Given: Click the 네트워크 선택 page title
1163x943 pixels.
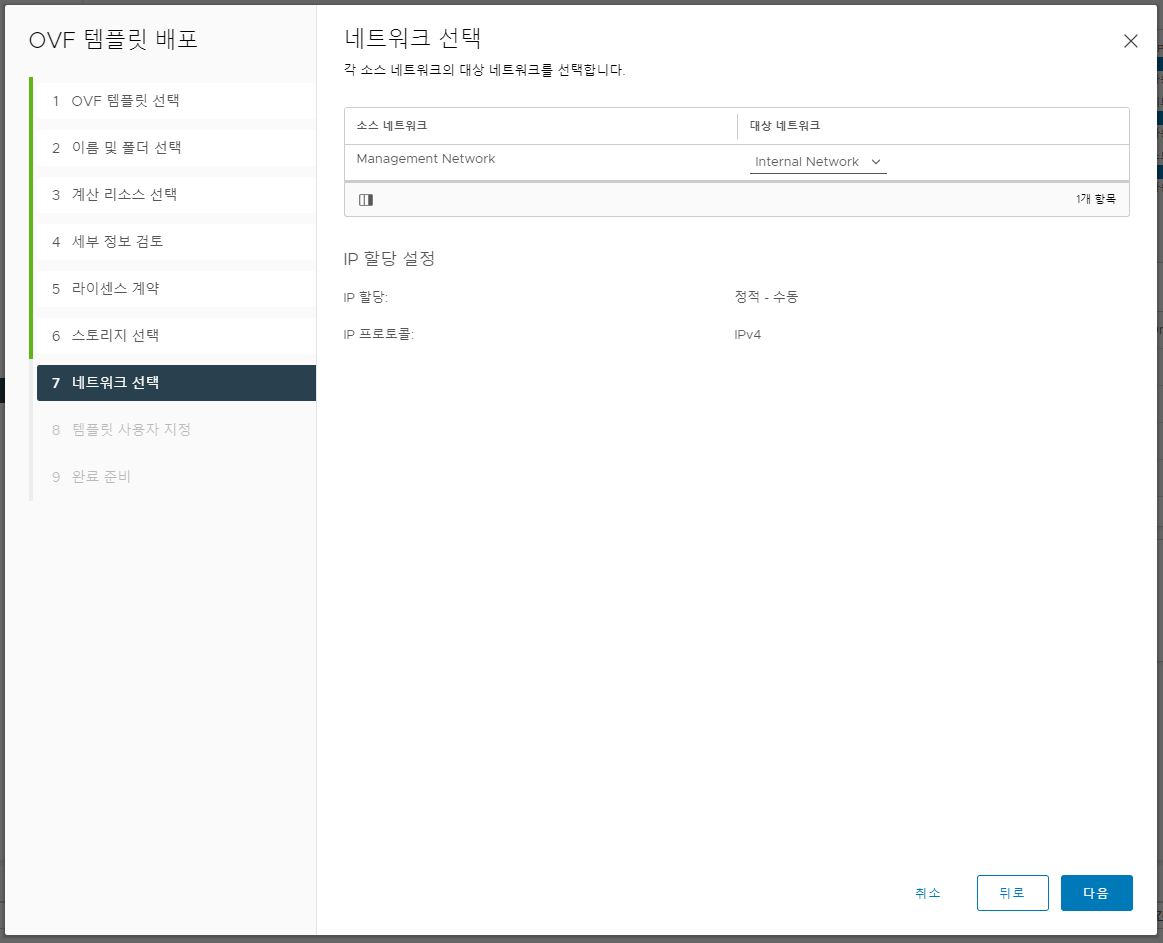Looking at the screenshot, I should coord(413,38).
